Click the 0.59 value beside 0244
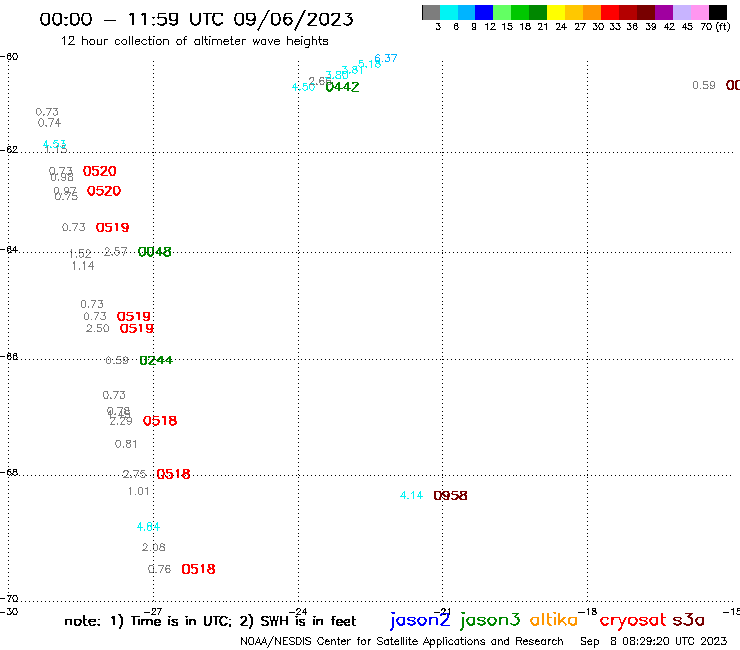740x650 pixels. pos(117,360)
